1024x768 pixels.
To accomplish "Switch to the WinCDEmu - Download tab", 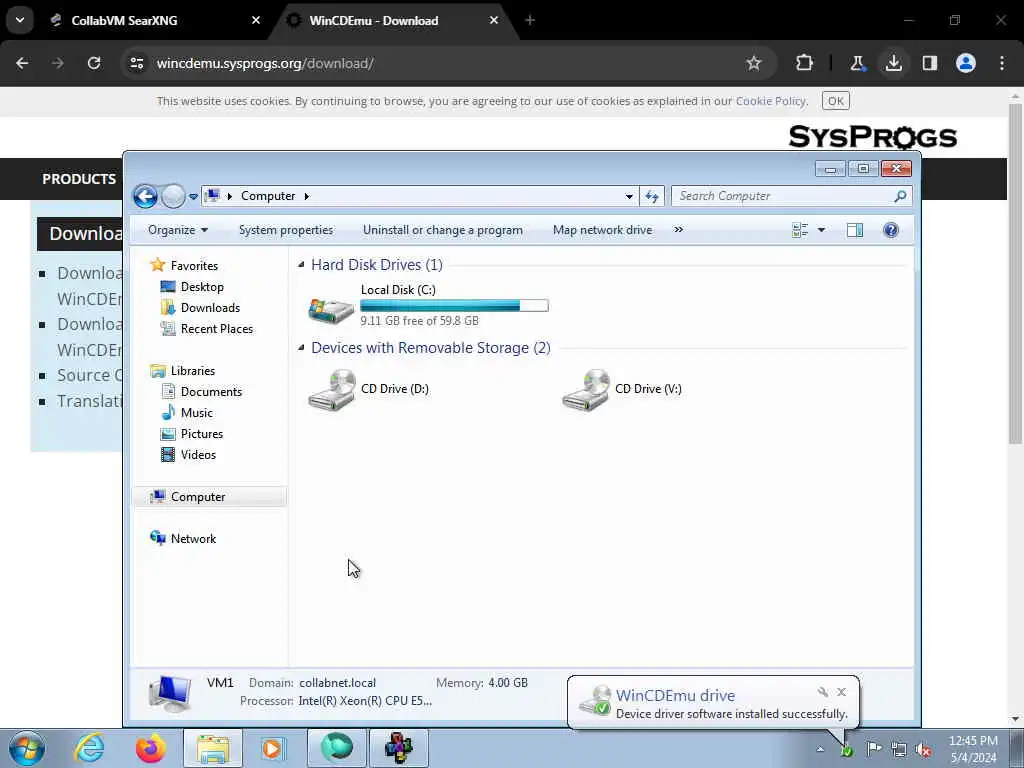I will click(396, 20).
